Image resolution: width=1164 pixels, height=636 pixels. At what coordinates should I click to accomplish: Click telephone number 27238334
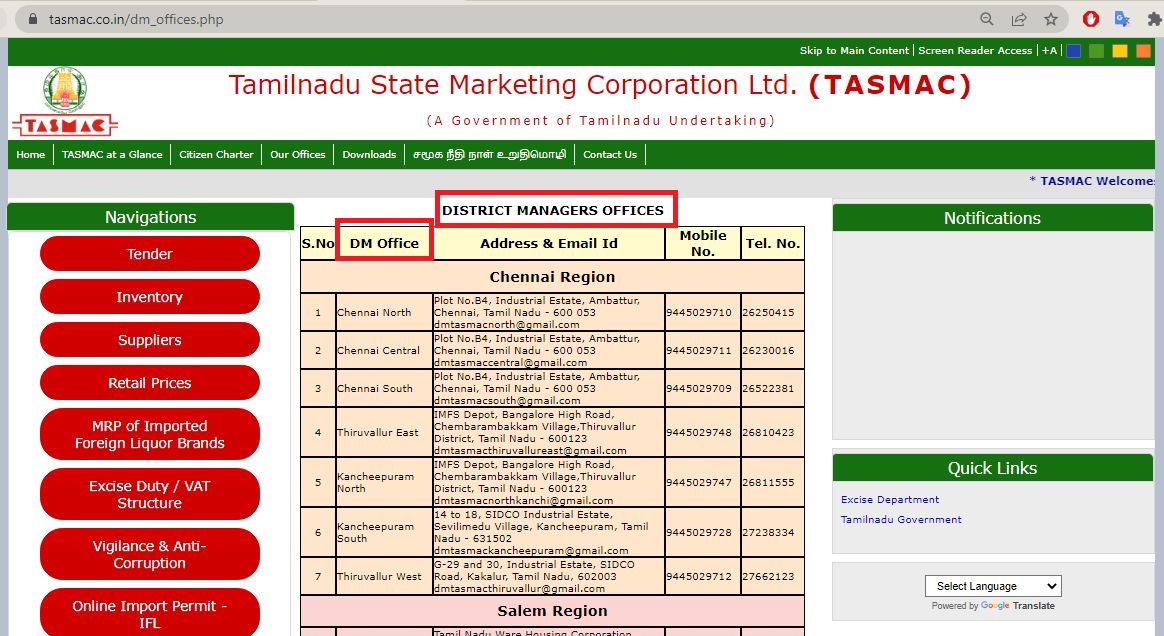tap(768, 532)
